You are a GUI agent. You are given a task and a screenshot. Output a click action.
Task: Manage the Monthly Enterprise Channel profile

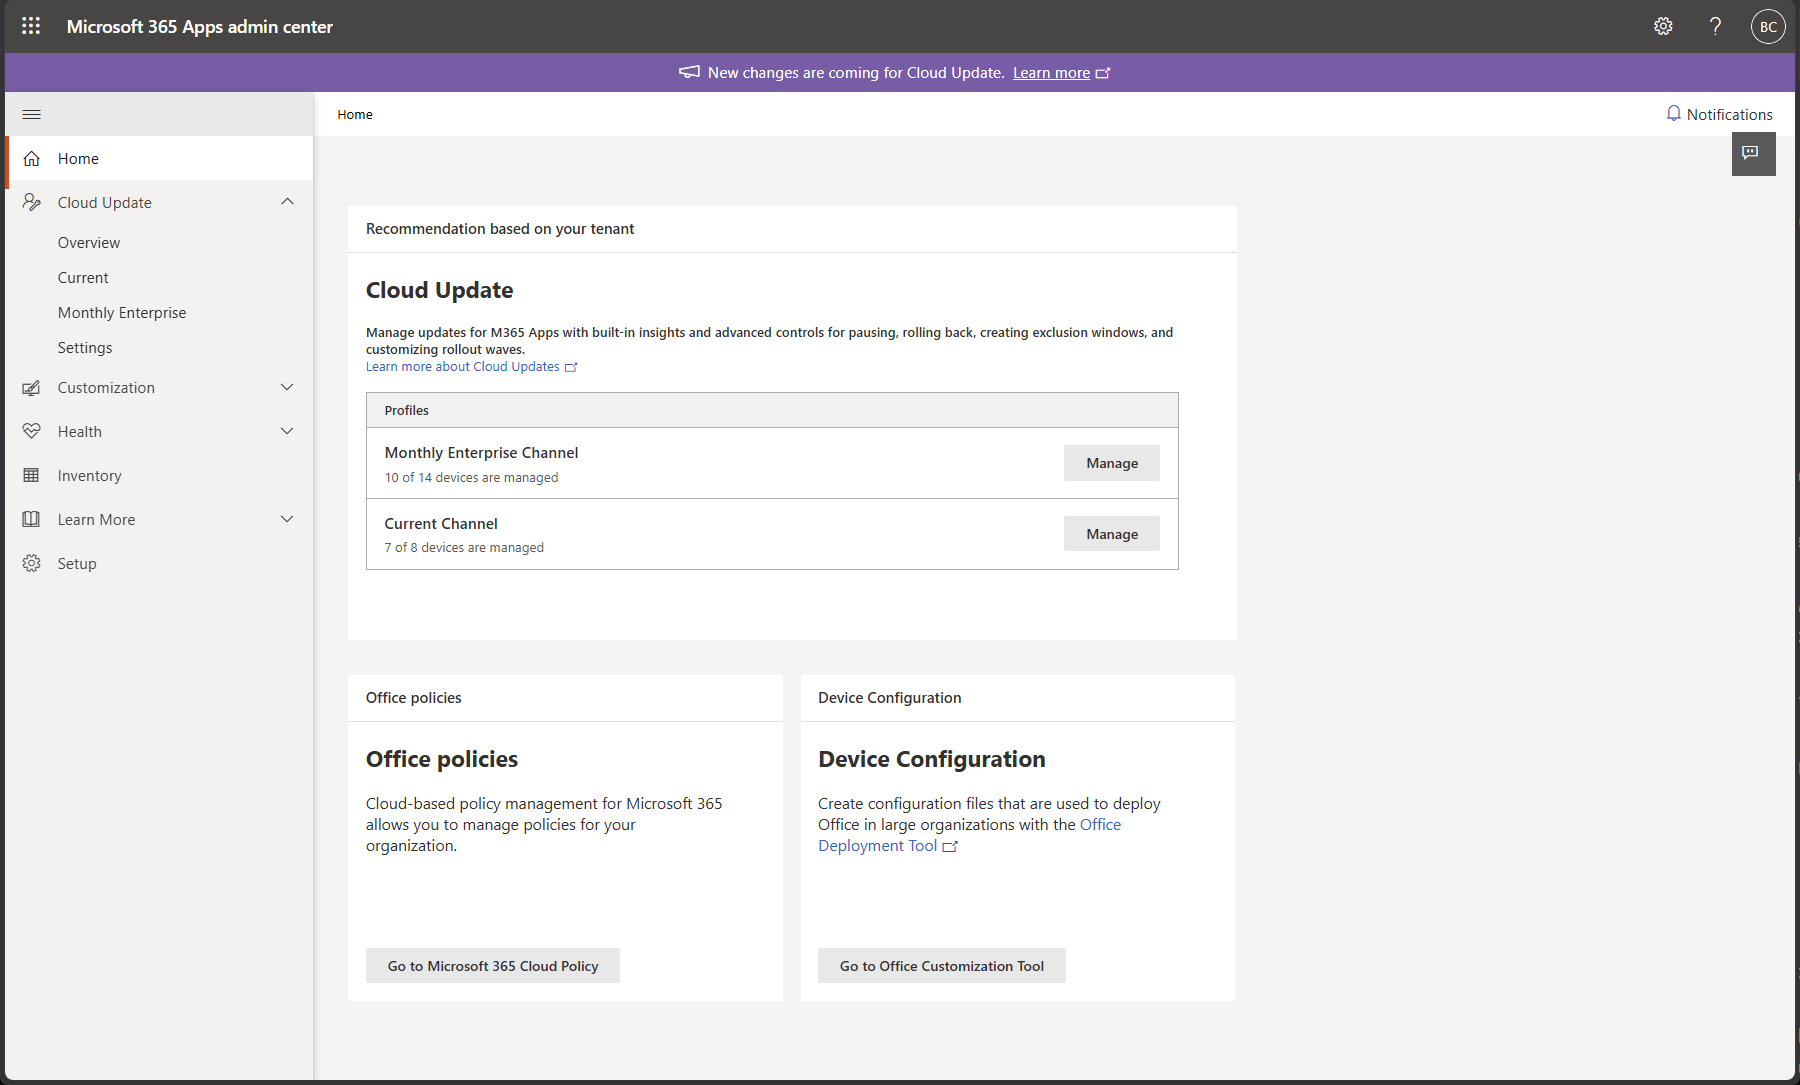tap(1112, 463)
